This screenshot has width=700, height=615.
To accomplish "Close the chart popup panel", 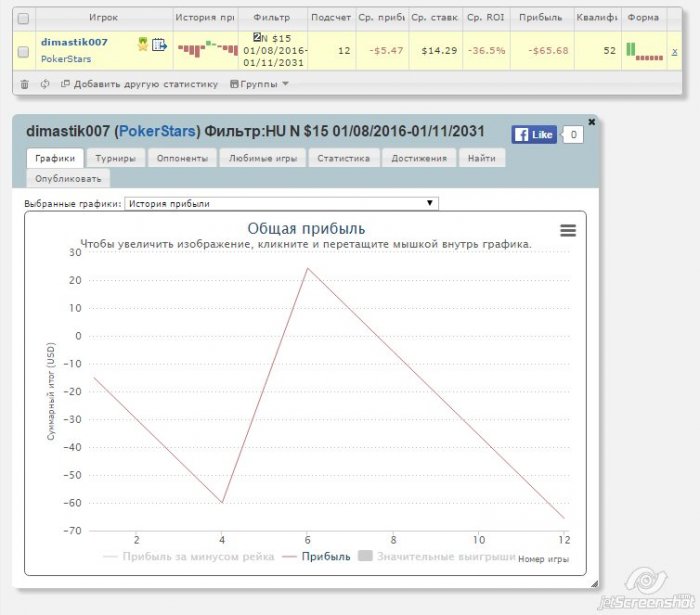I will tap(592, 122).
